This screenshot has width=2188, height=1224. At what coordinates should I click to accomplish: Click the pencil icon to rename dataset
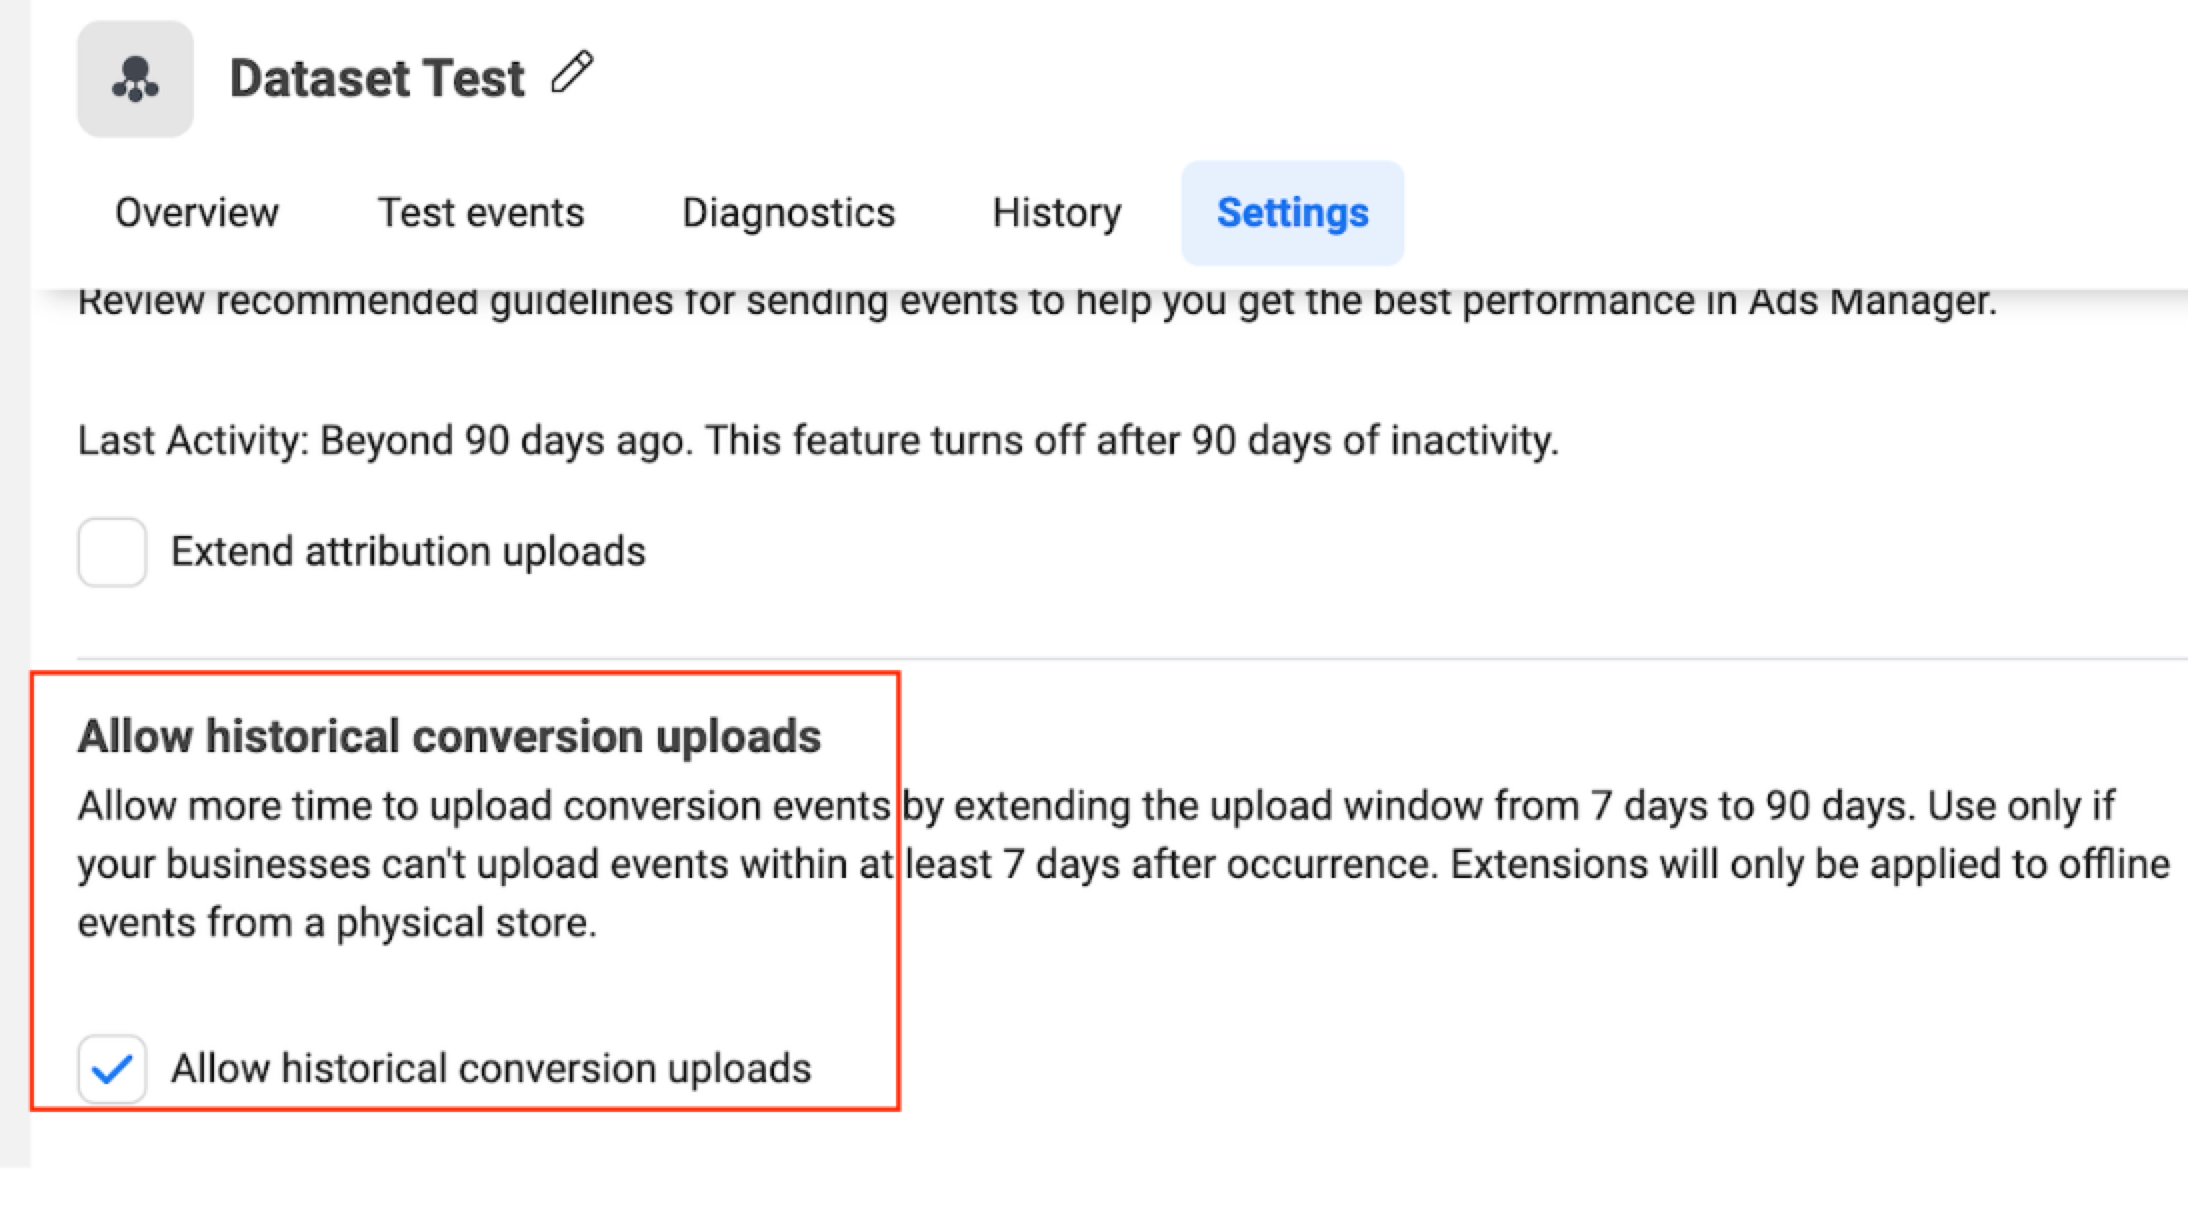coord(572,73)
